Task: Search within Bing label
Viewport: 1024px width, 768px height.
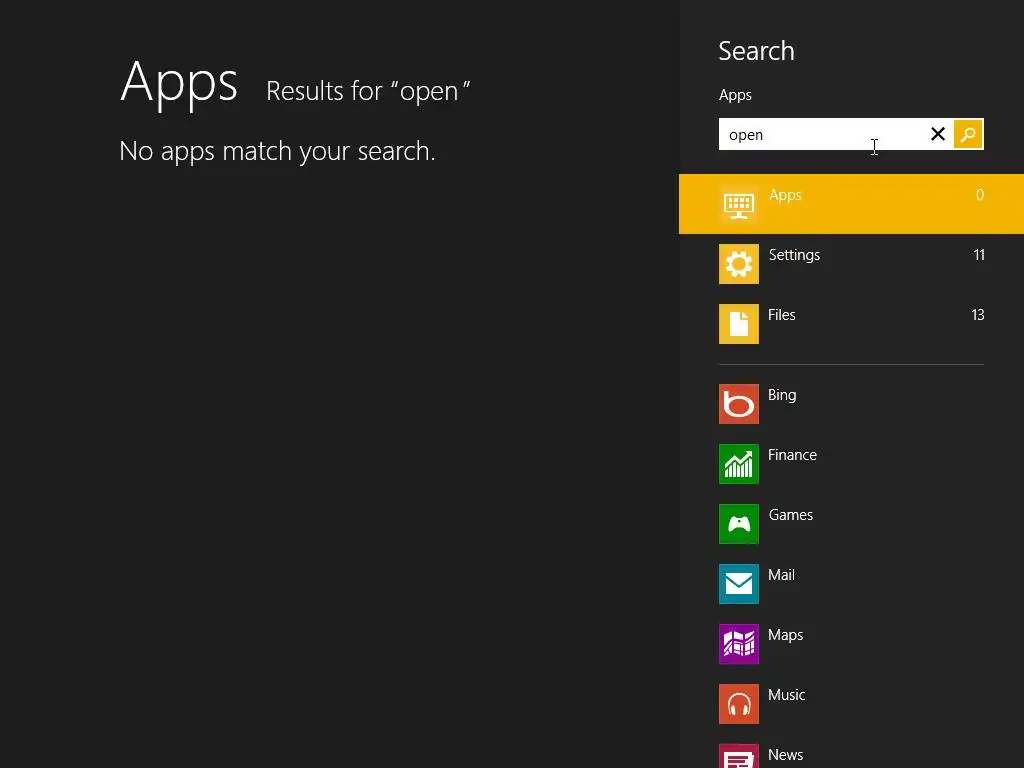Action: click(782, 395)
